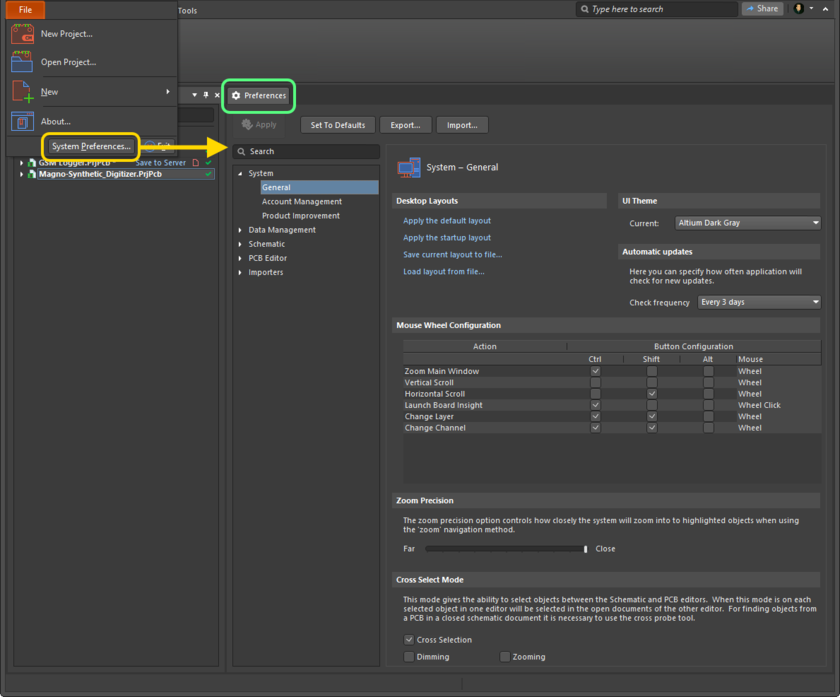Click the user account avatar icon
Viewport: 840px width, 697px height.
(799, 9)
